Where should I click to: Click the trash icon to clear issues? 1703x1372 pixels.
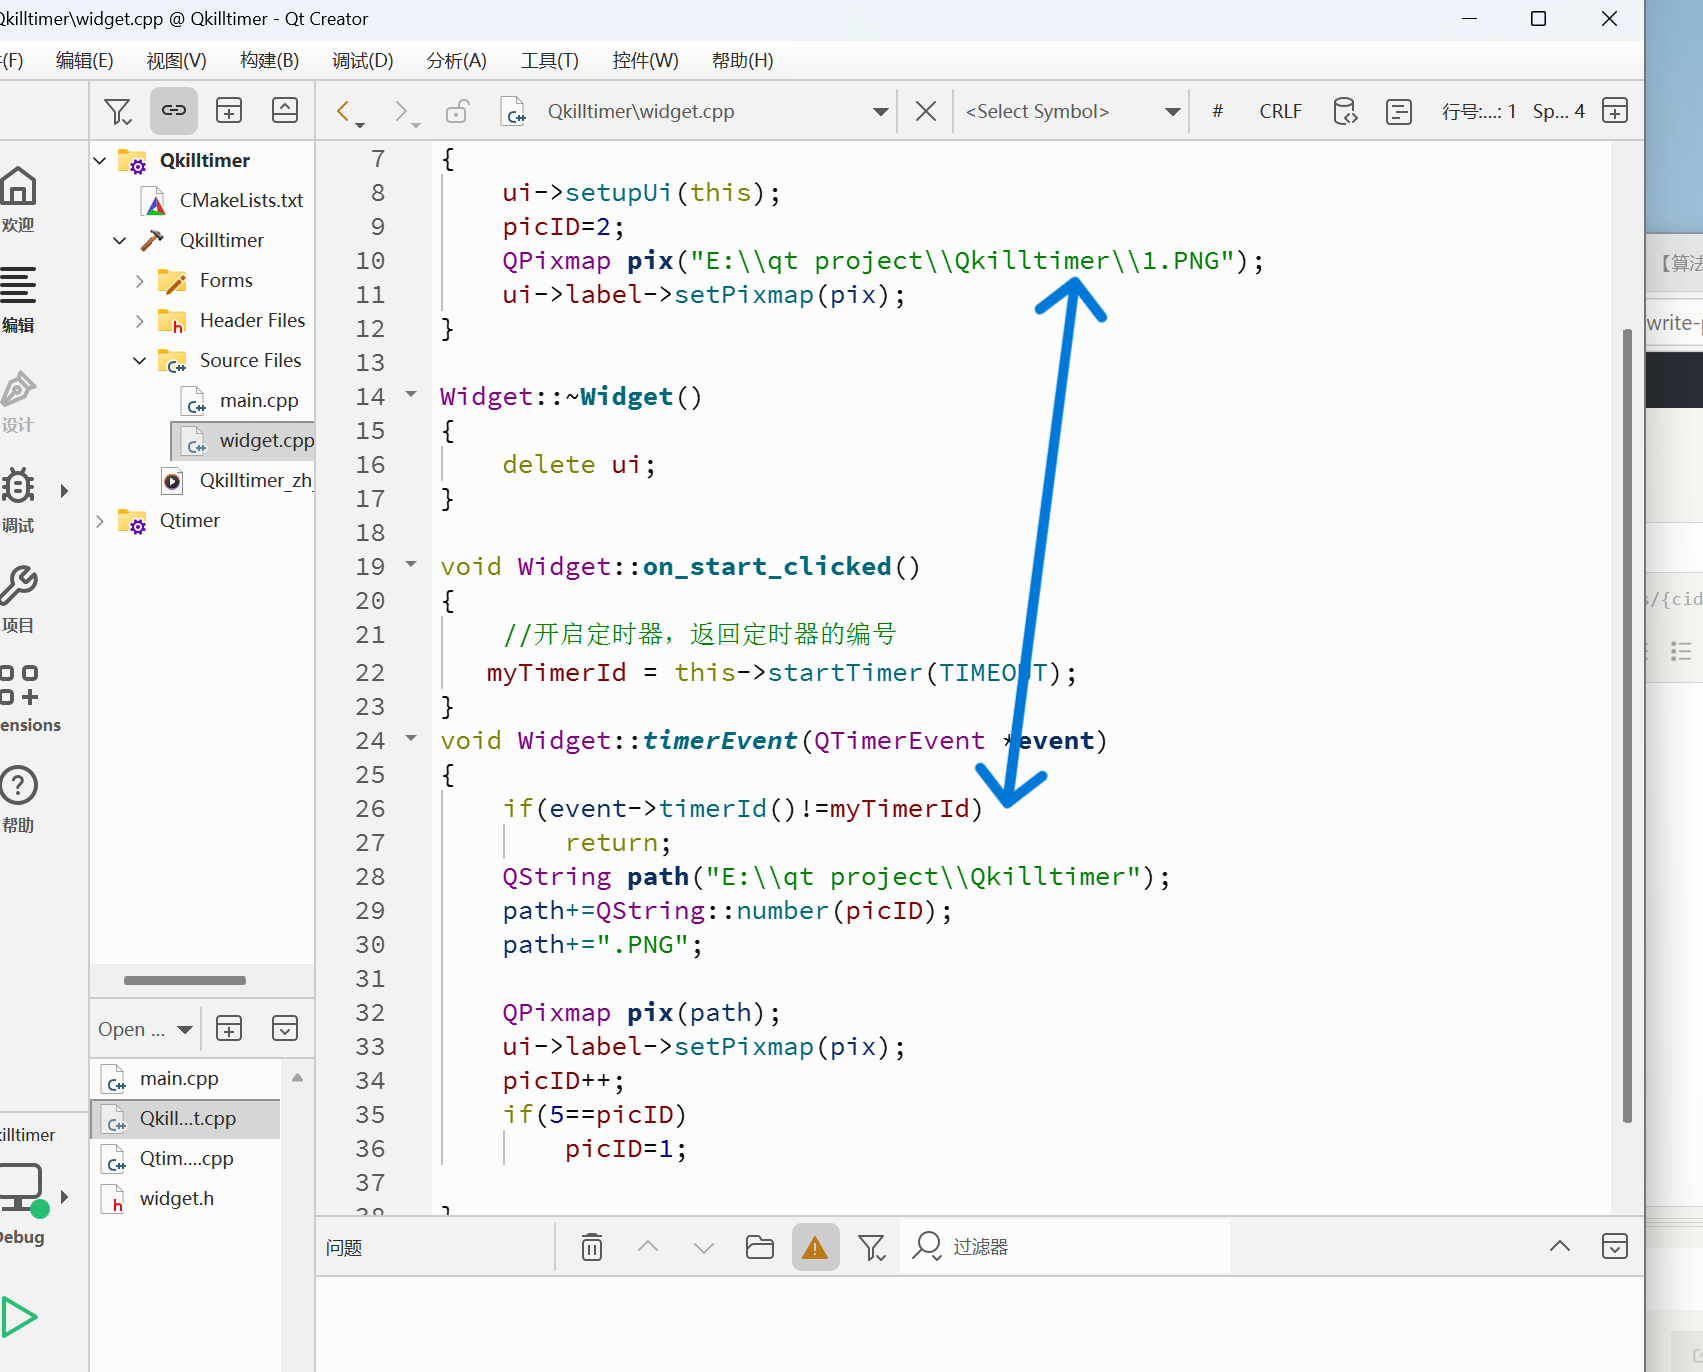(592, 1247)
